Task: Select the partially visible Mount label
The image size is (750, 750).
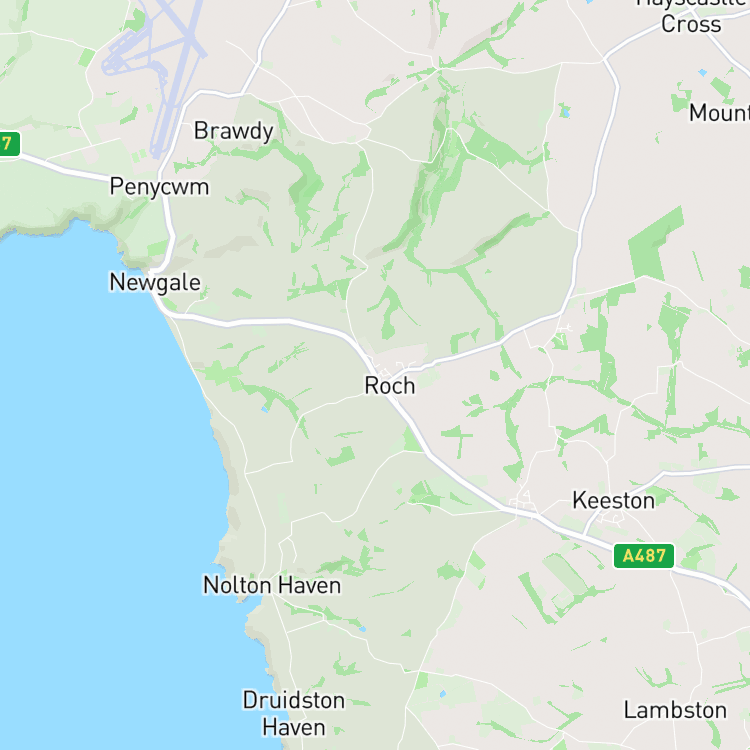Action: 719,113
